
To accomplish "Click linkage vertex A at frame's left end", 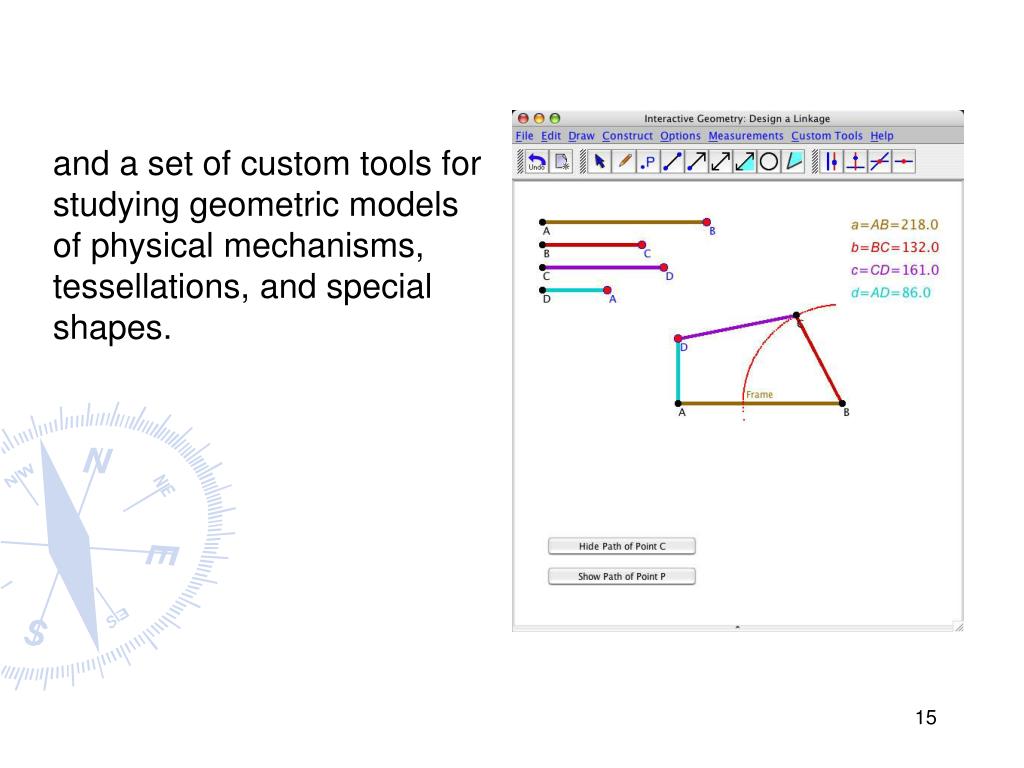I will [x=679, y=404].
